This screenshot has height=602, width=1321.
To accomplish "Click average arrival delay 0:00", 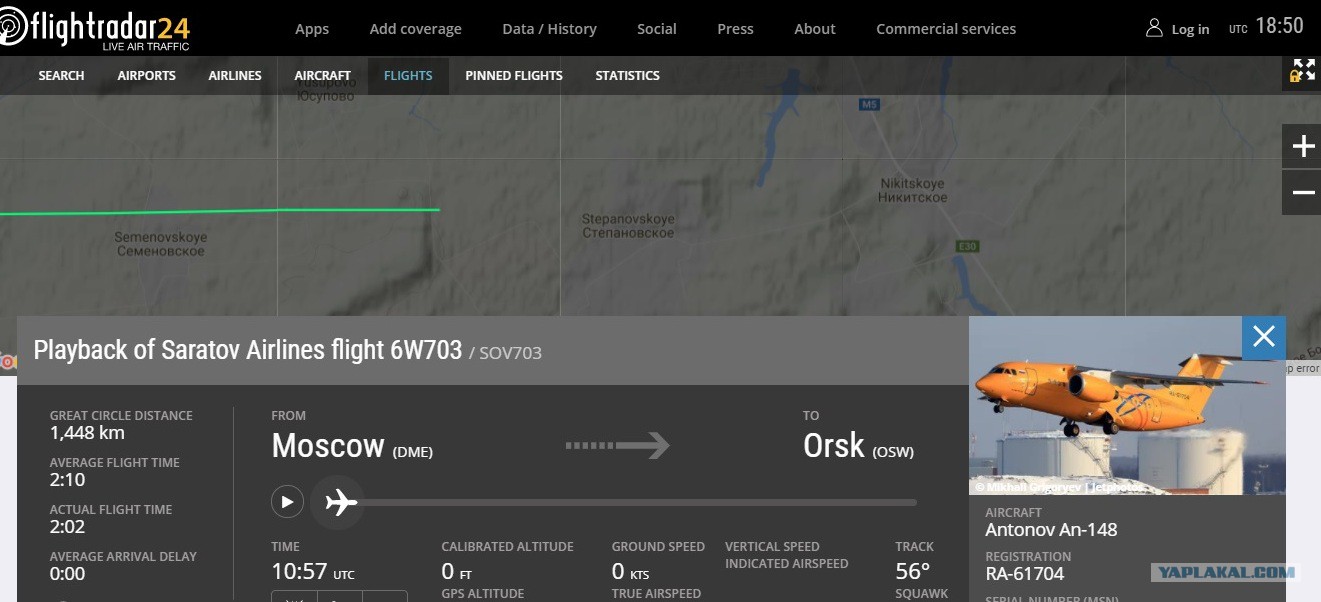I will [67, 574].
